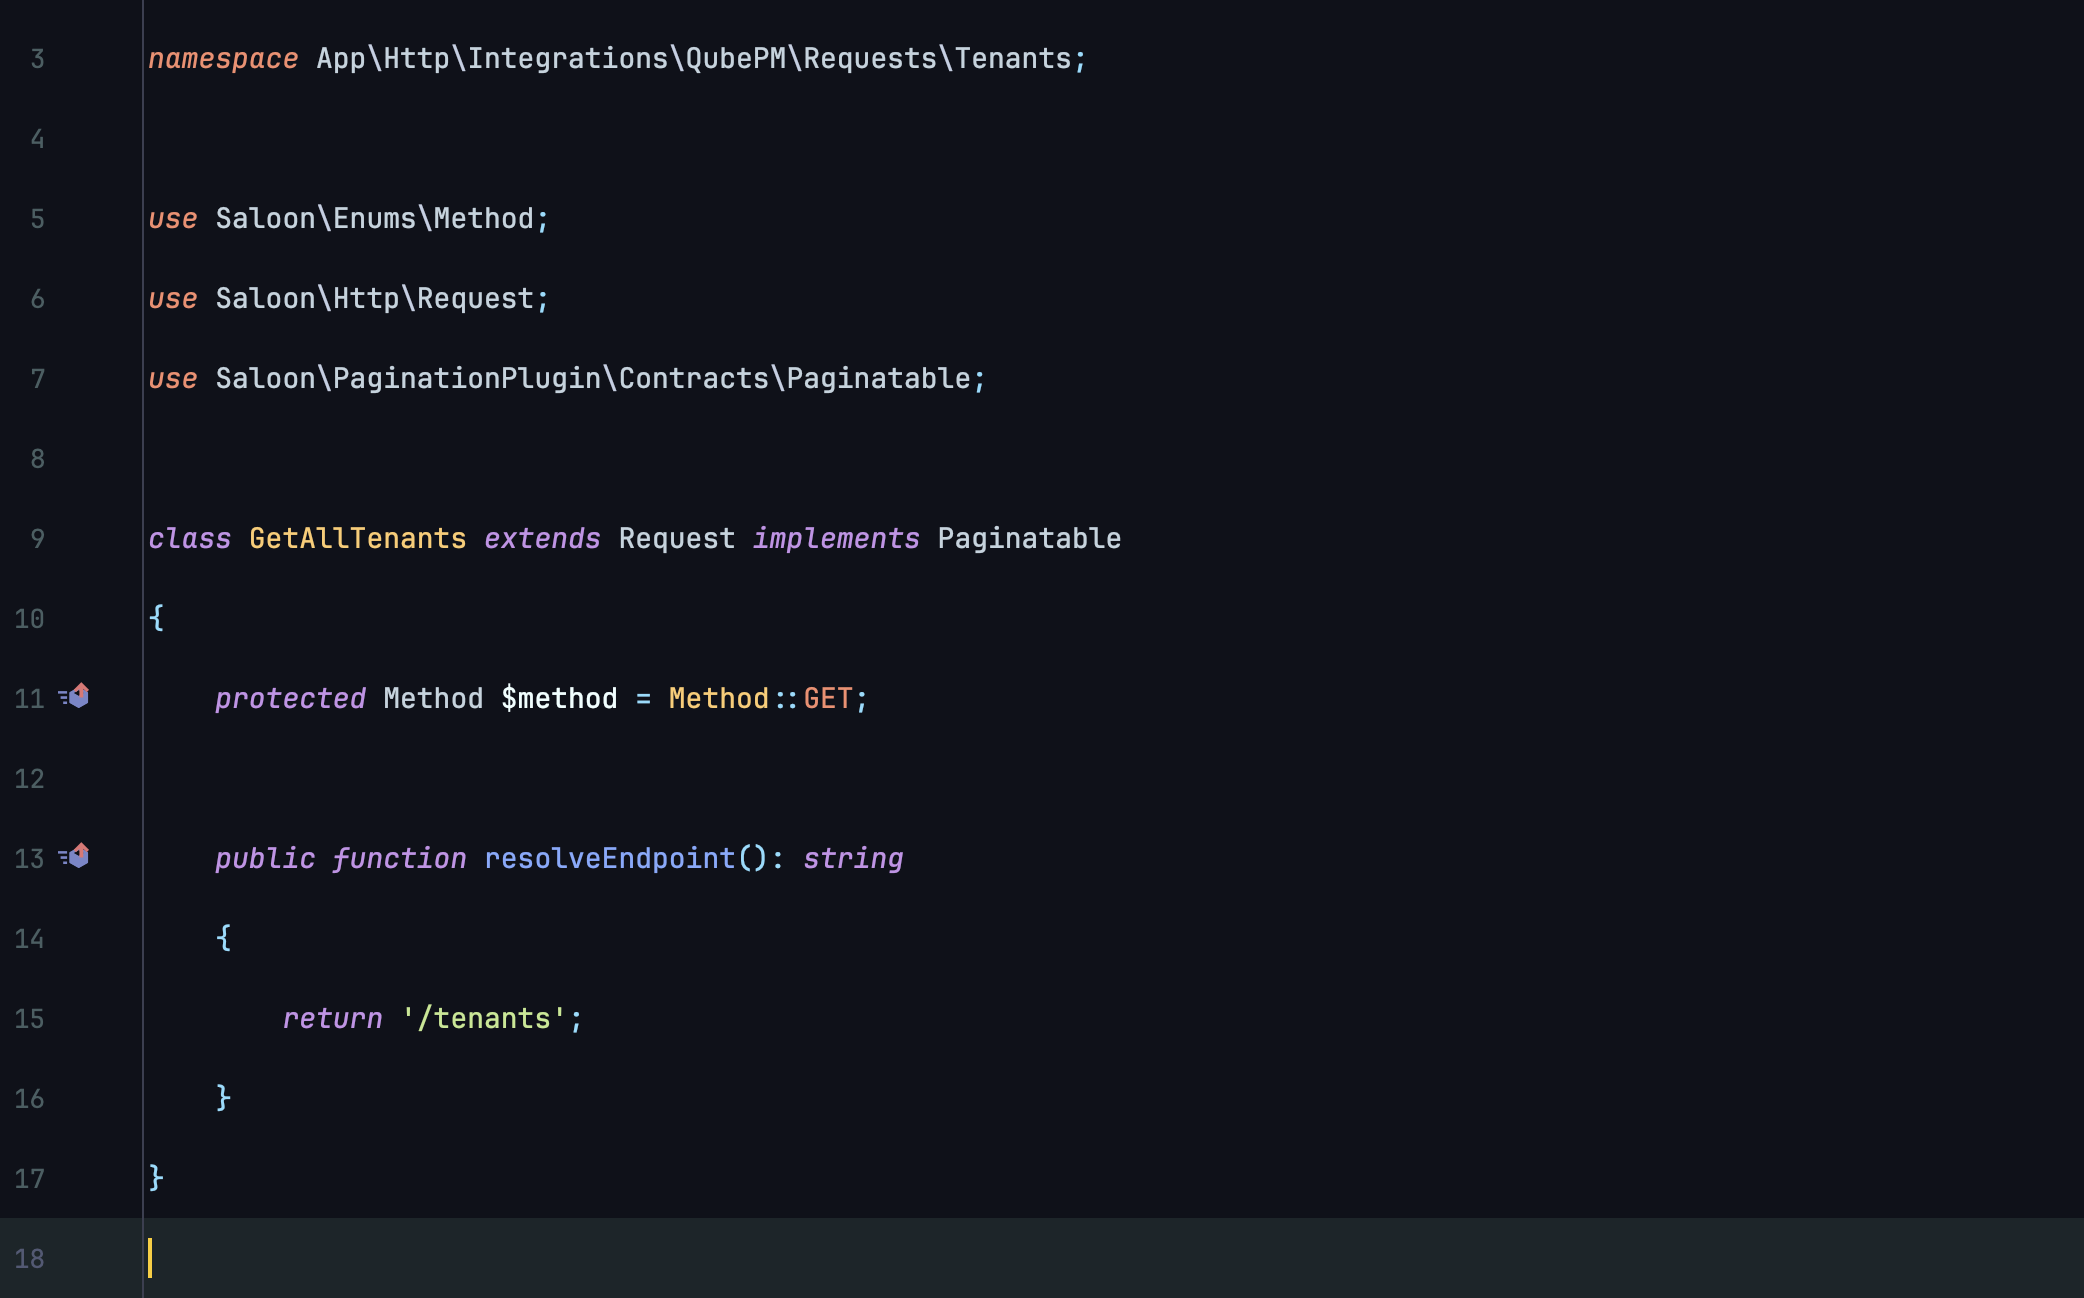Viewport: 2084px width, 1298px height.
Task: Click the Request parent class after extends
Action: (x=676, y=539)
